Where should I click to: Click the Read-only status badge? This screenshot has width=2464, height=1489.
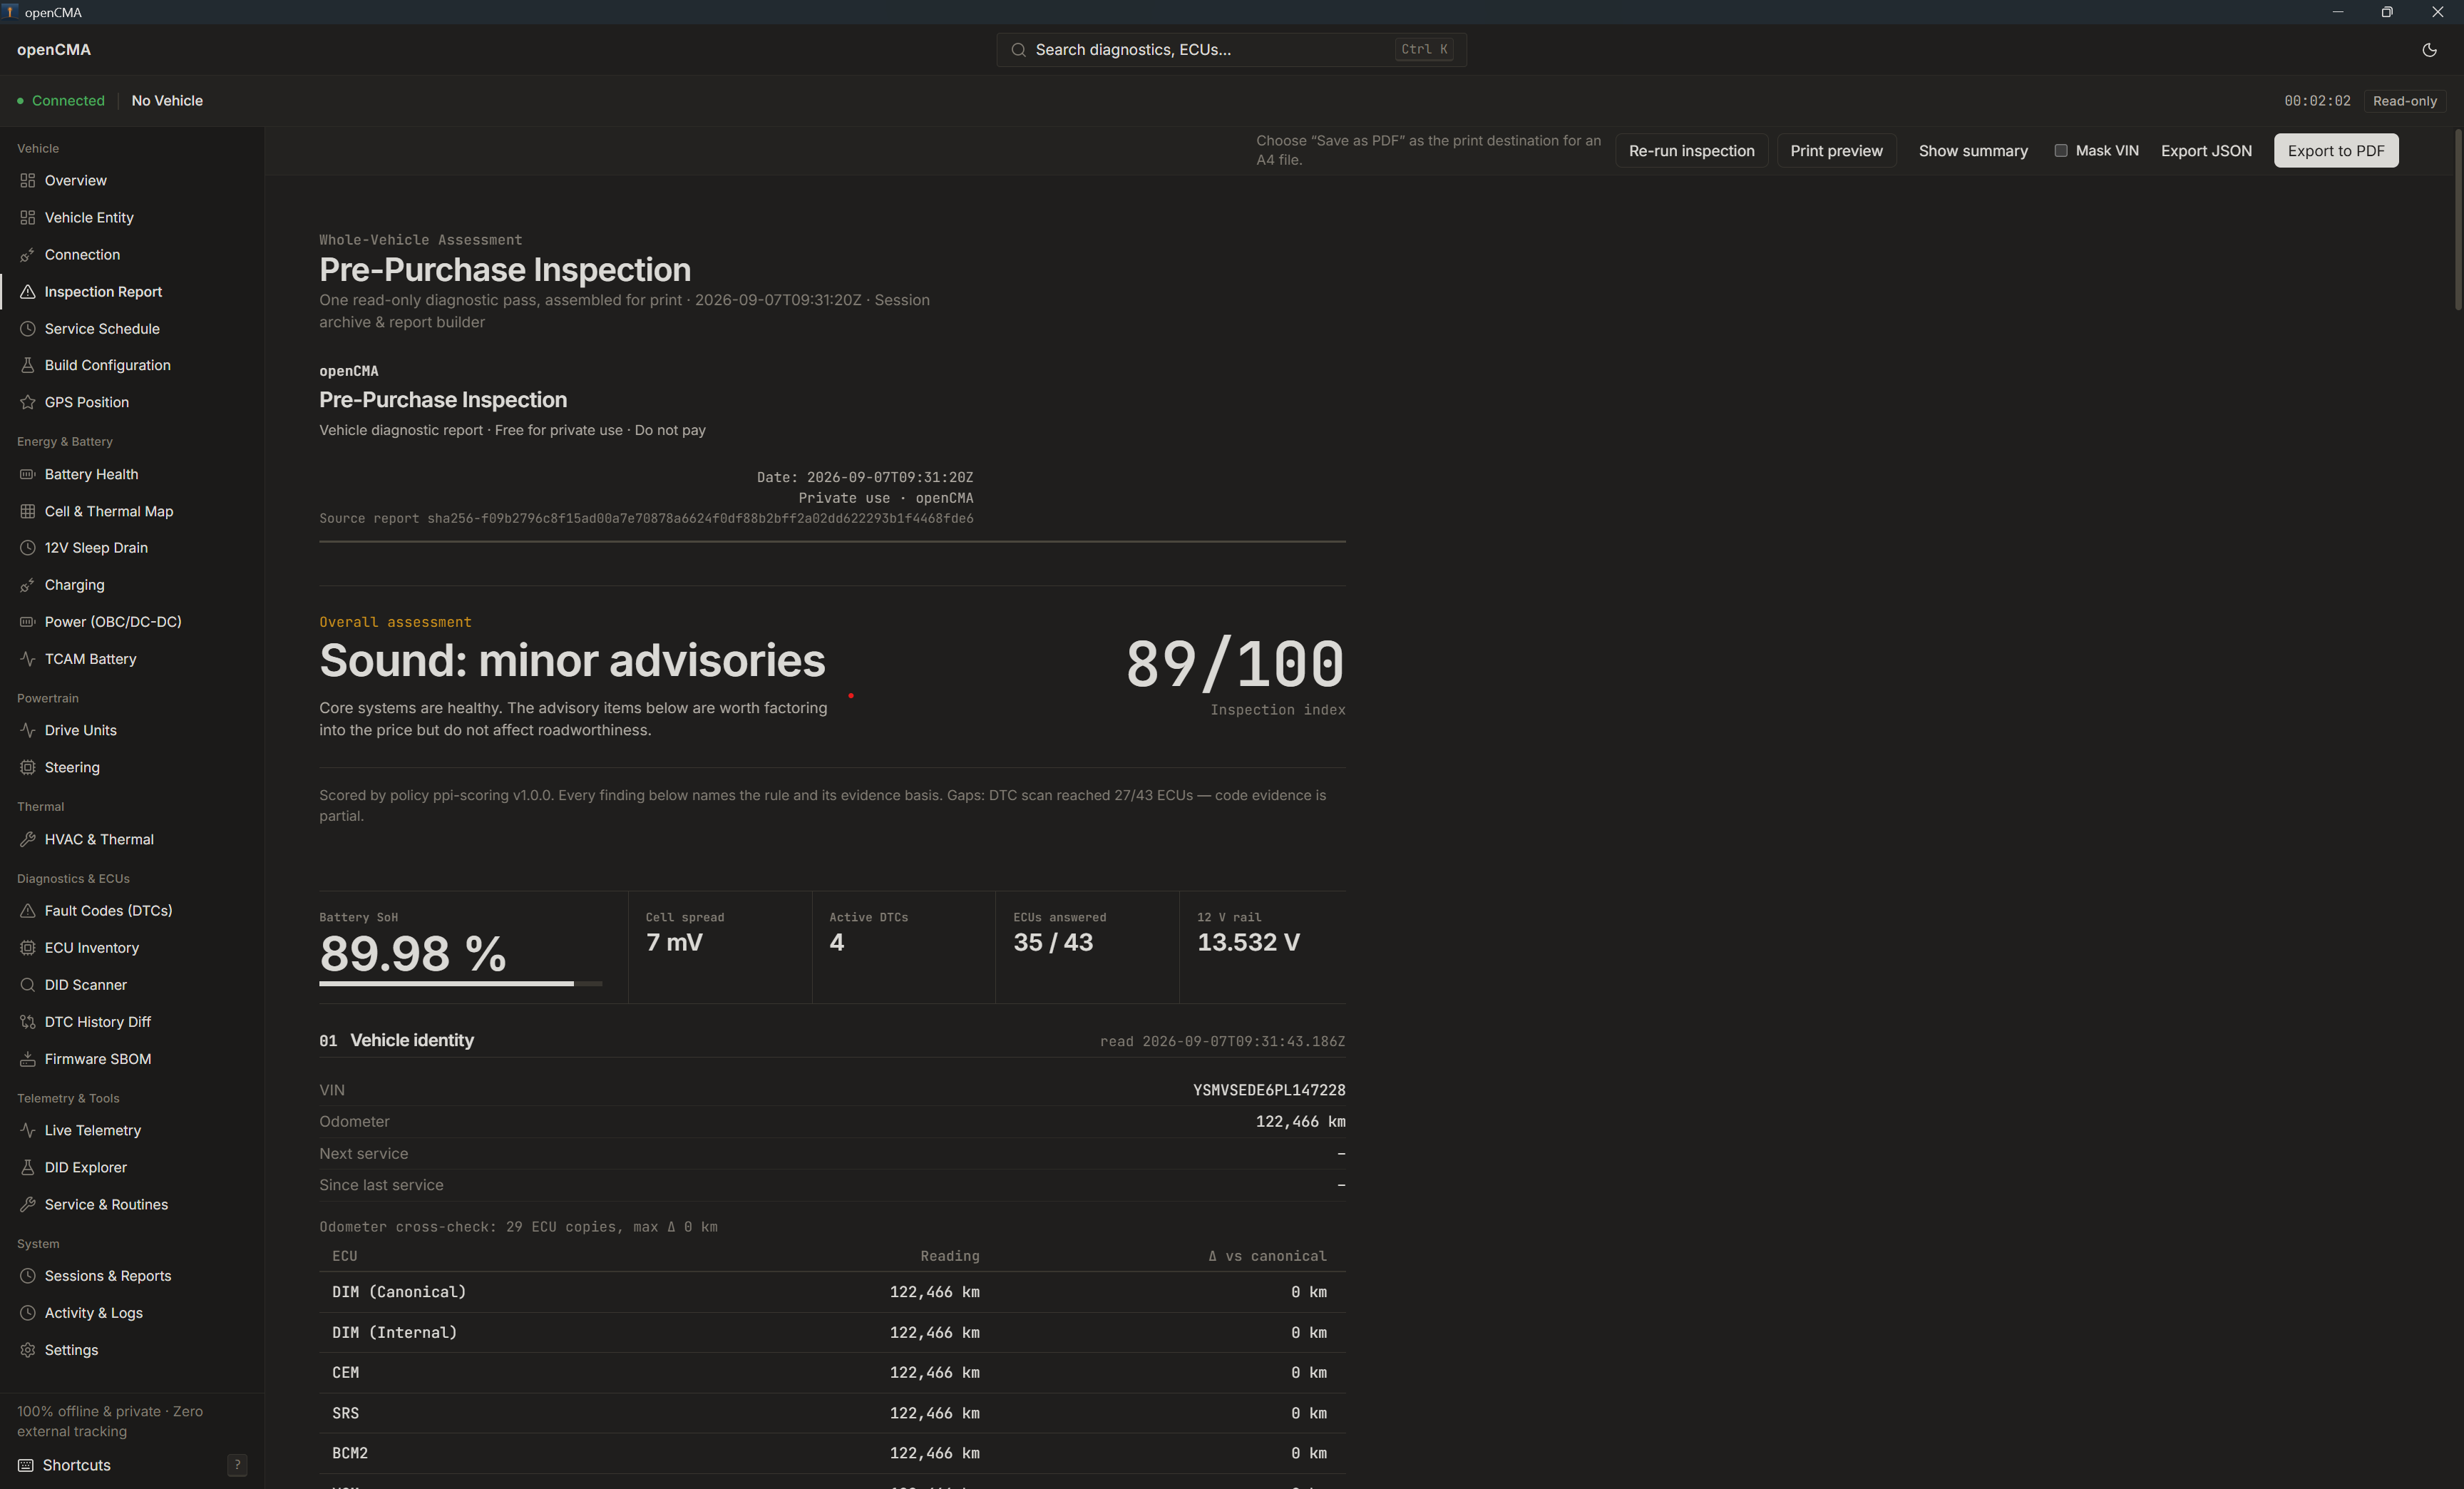2404,101
